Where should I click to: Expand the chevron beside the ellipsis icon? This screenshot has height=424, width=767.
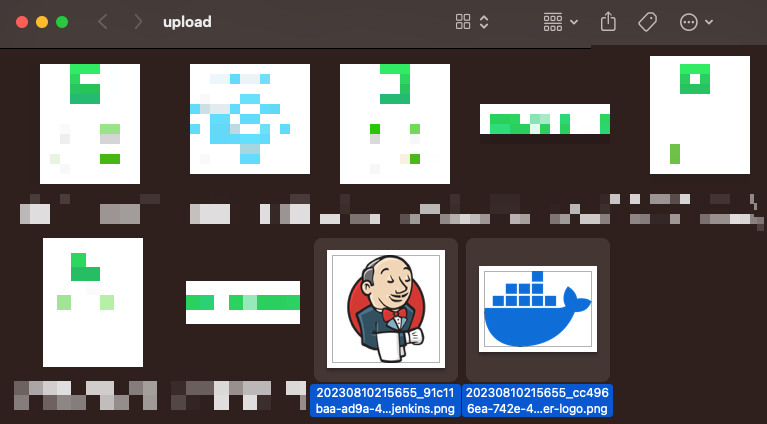709,22
